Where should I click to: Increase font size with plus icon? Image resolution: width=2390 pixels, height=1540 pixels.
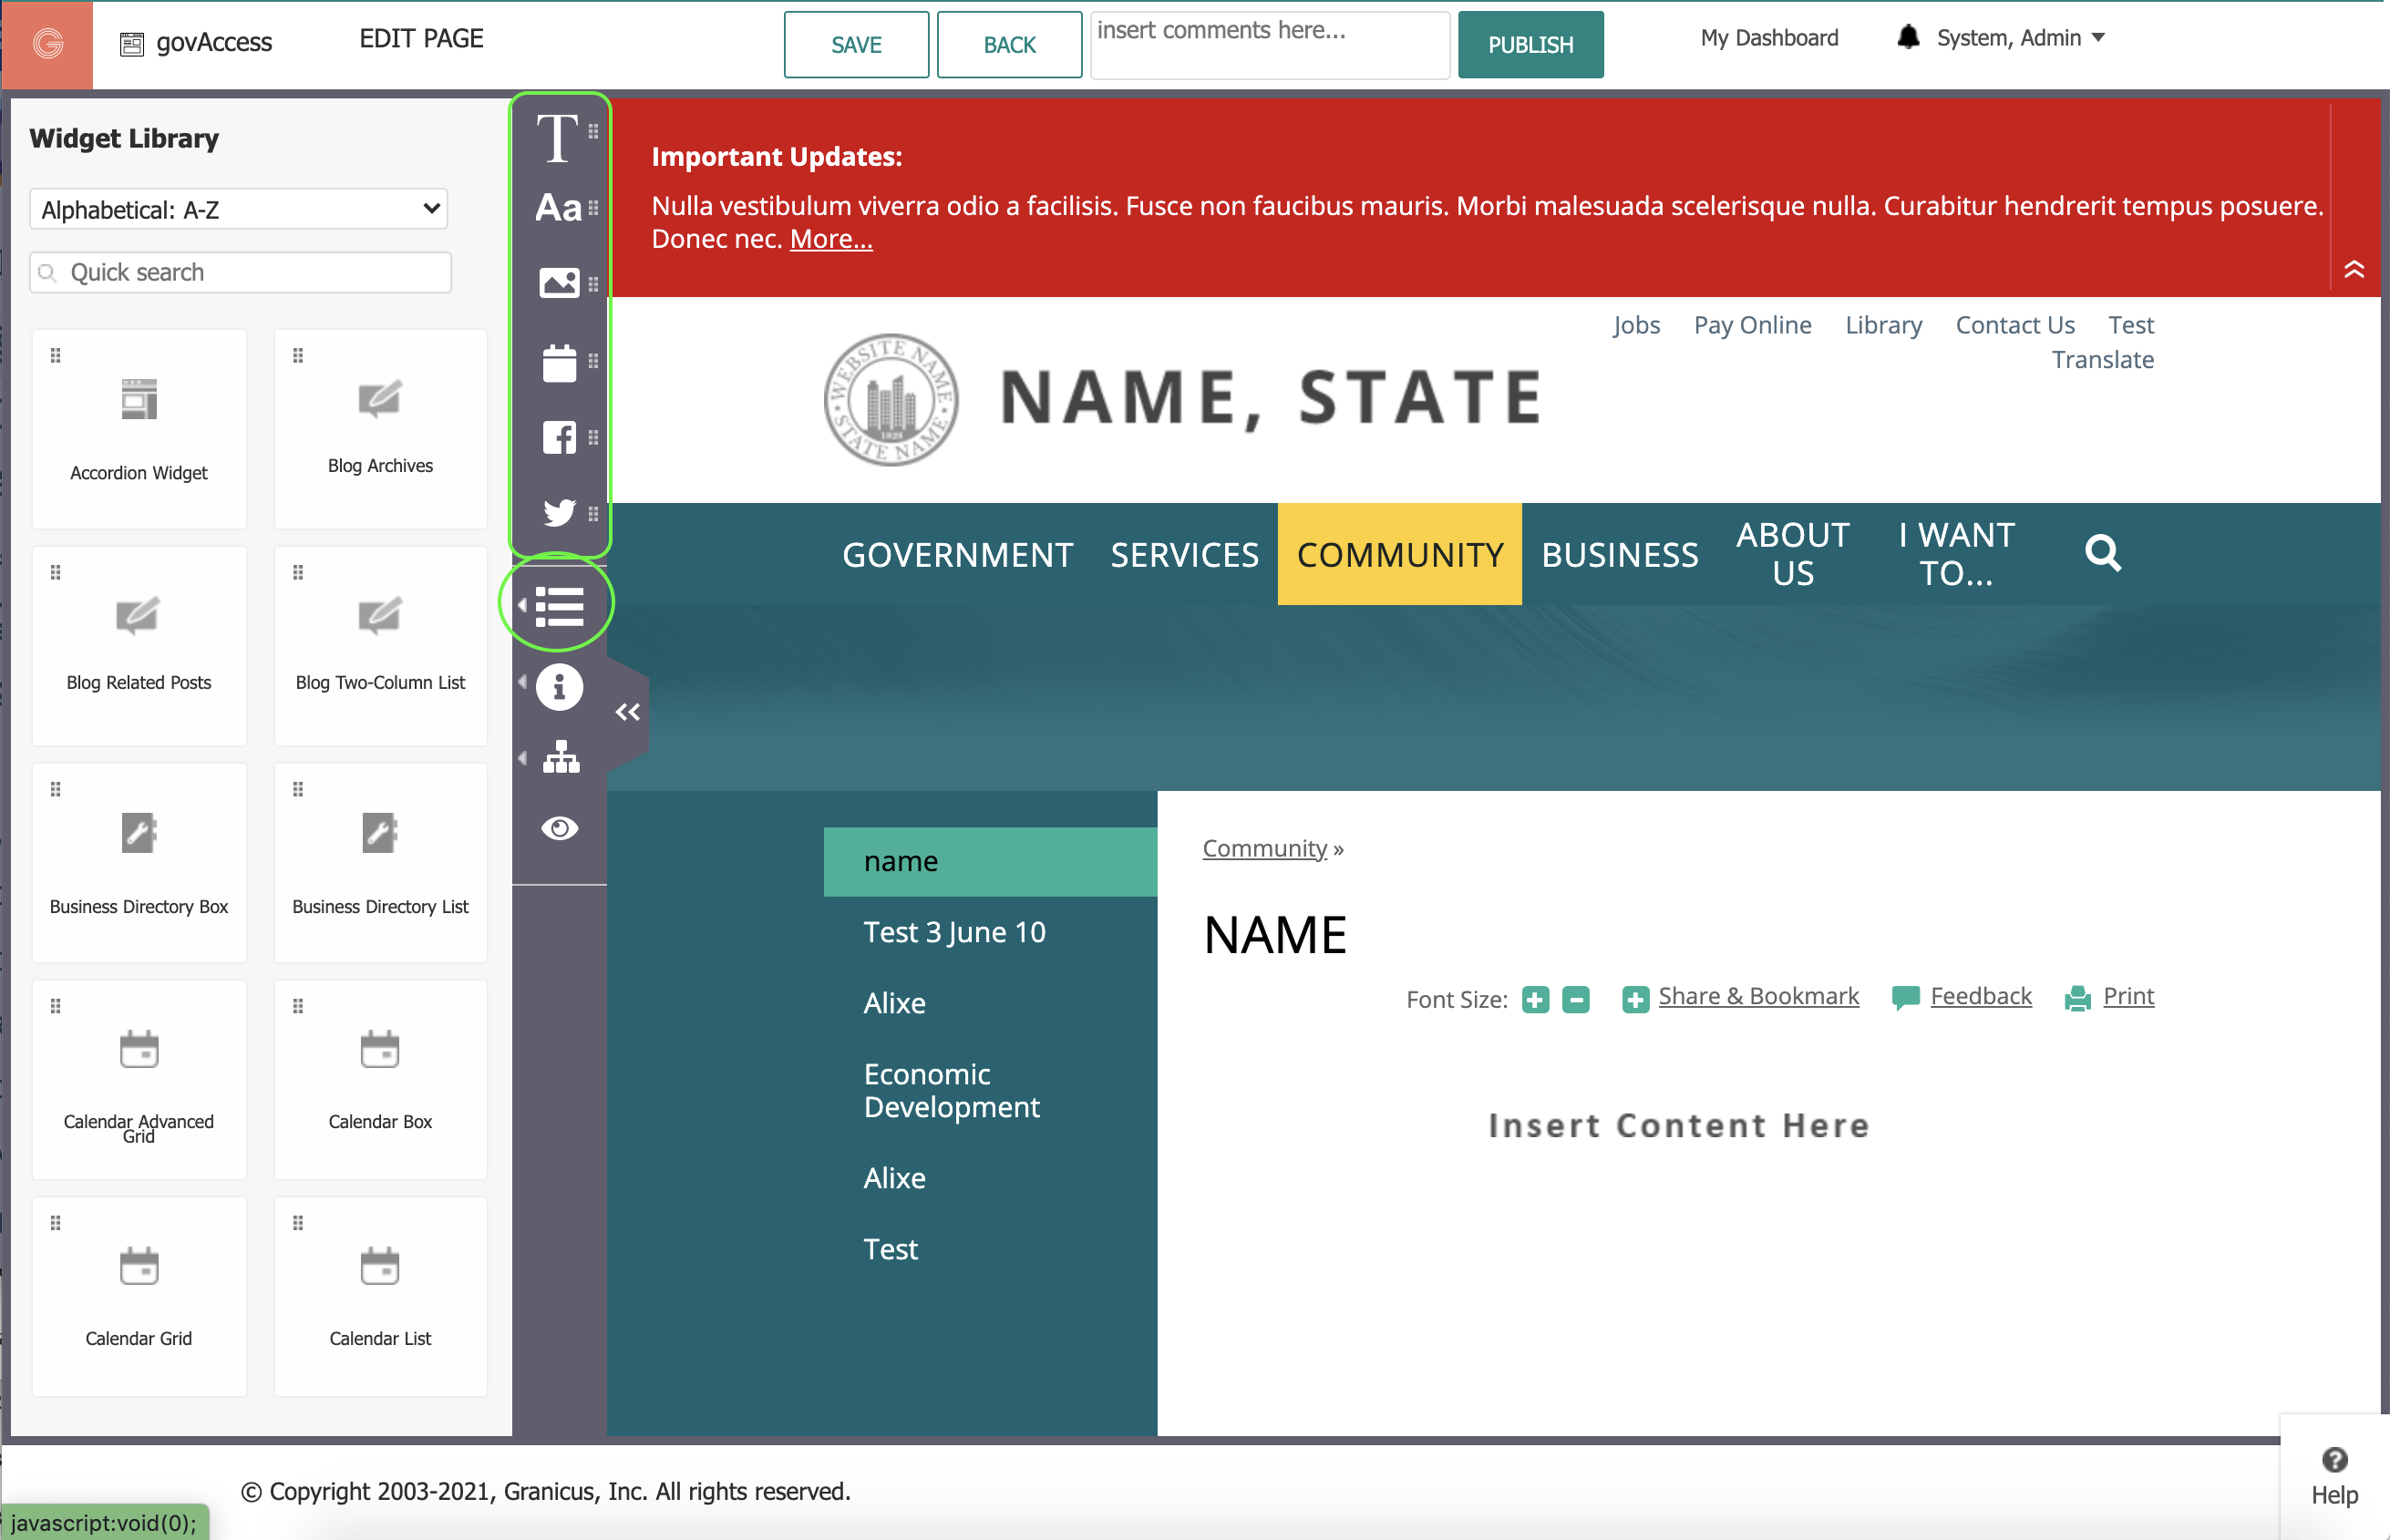(x=1535, y=999)
